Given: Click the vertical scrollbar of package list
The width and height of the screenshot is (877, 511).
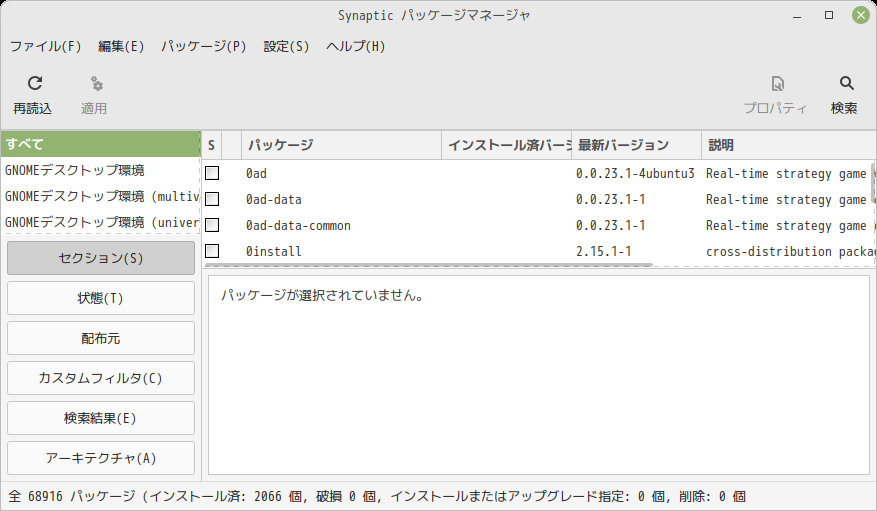Looking at the screenshot, I should click(874, 184).
